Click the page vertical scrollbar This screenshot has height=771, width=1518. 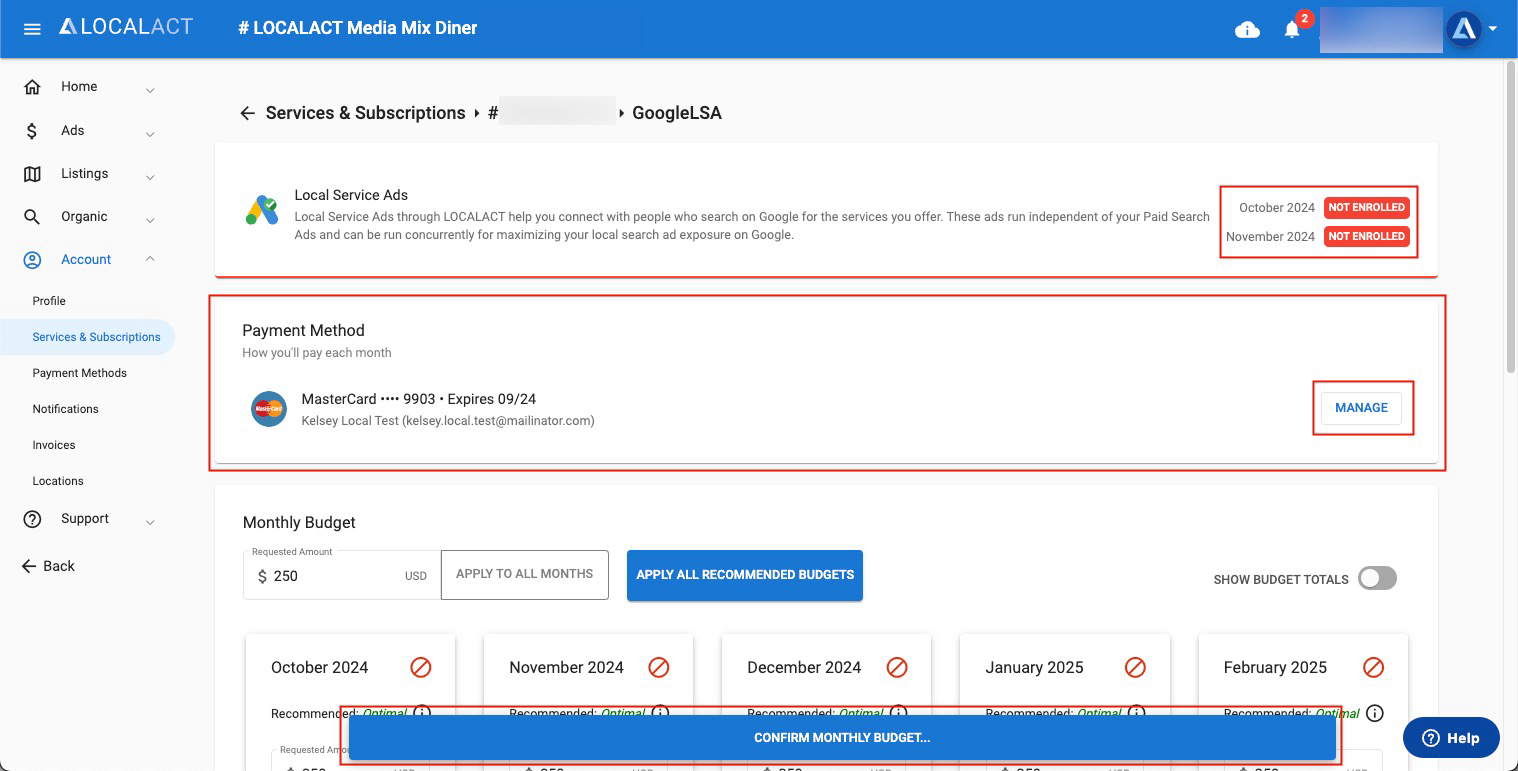pos(1511,217)
